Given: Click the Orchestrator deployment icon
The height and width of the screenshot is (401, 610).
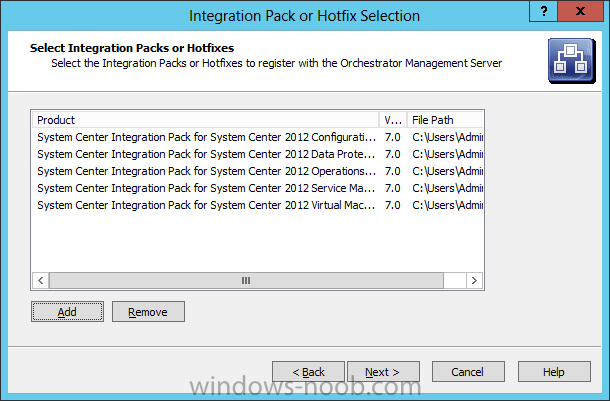Looking at the screenshot, I should [571, 61].
